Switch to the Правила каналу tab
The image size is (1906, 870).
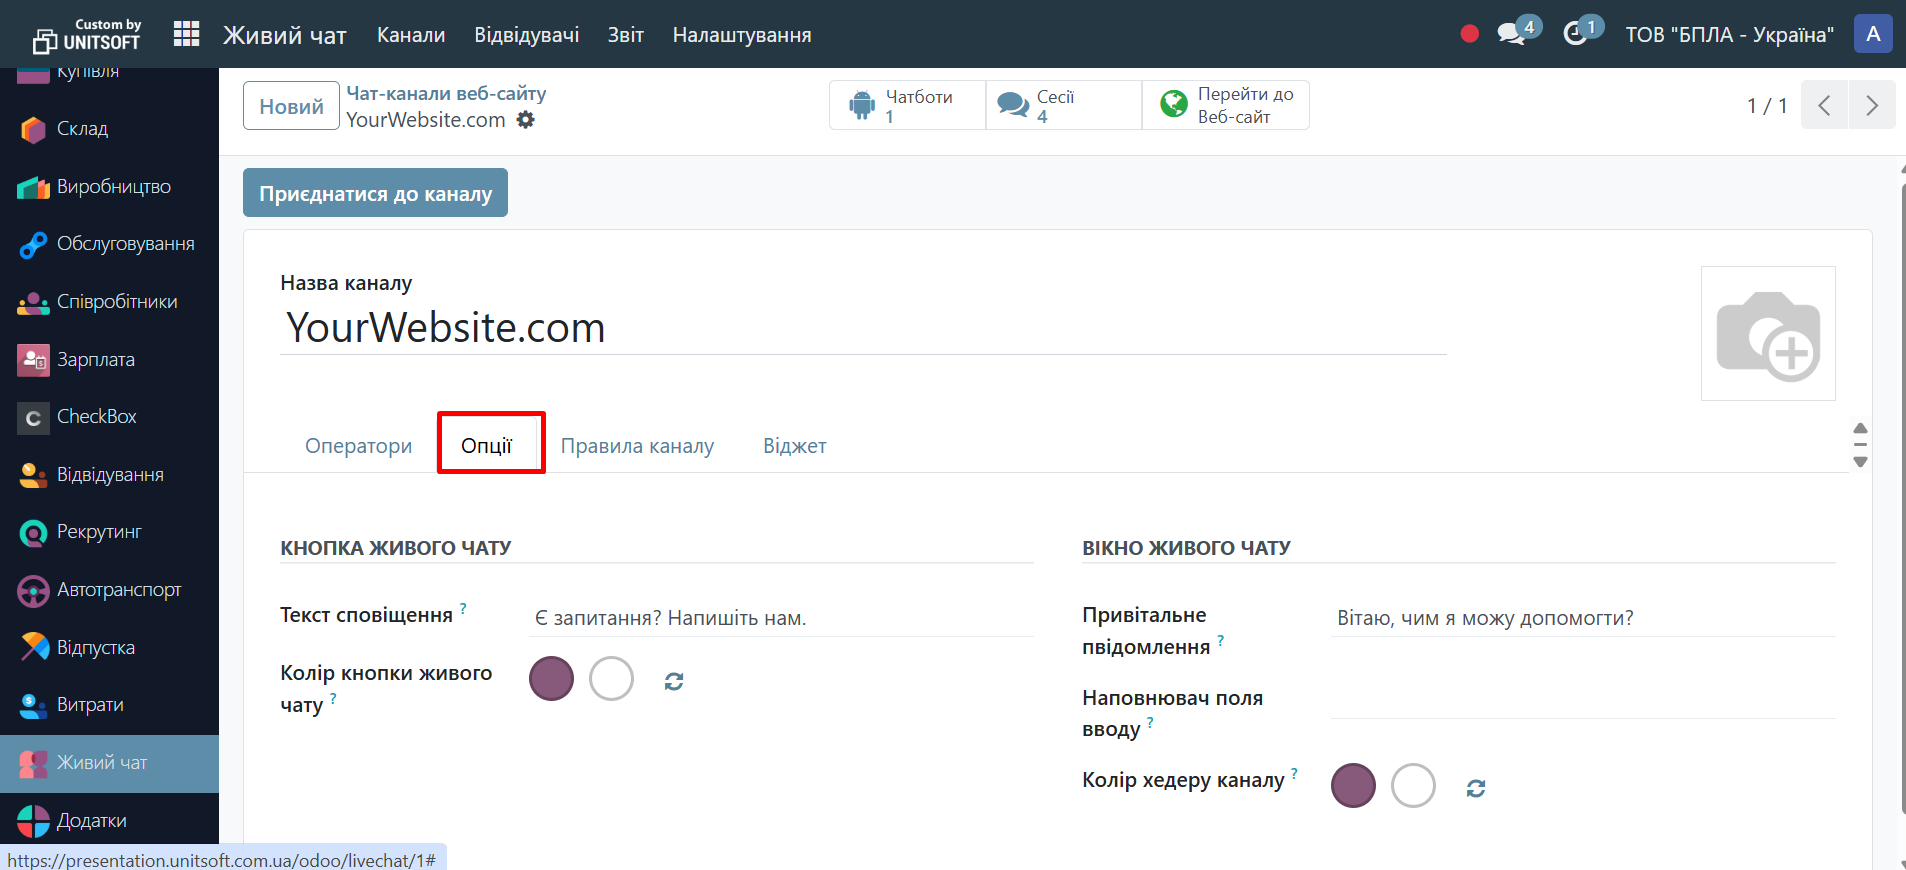[x=637, y=446]
